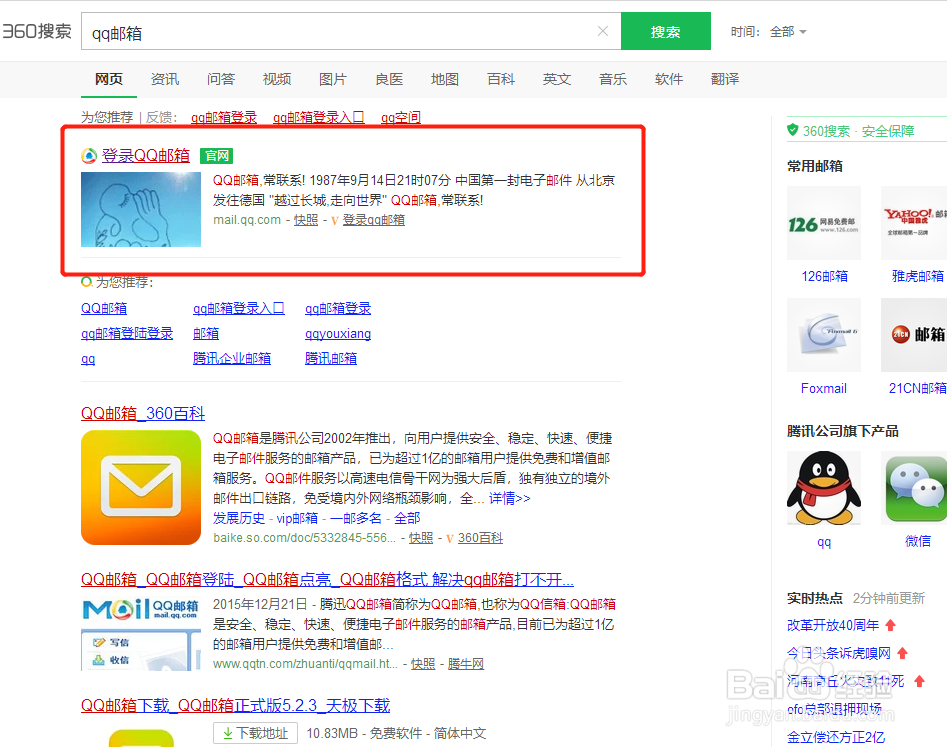Click the 360 icon beside 登录QQ邮箱

click(89, 156)
